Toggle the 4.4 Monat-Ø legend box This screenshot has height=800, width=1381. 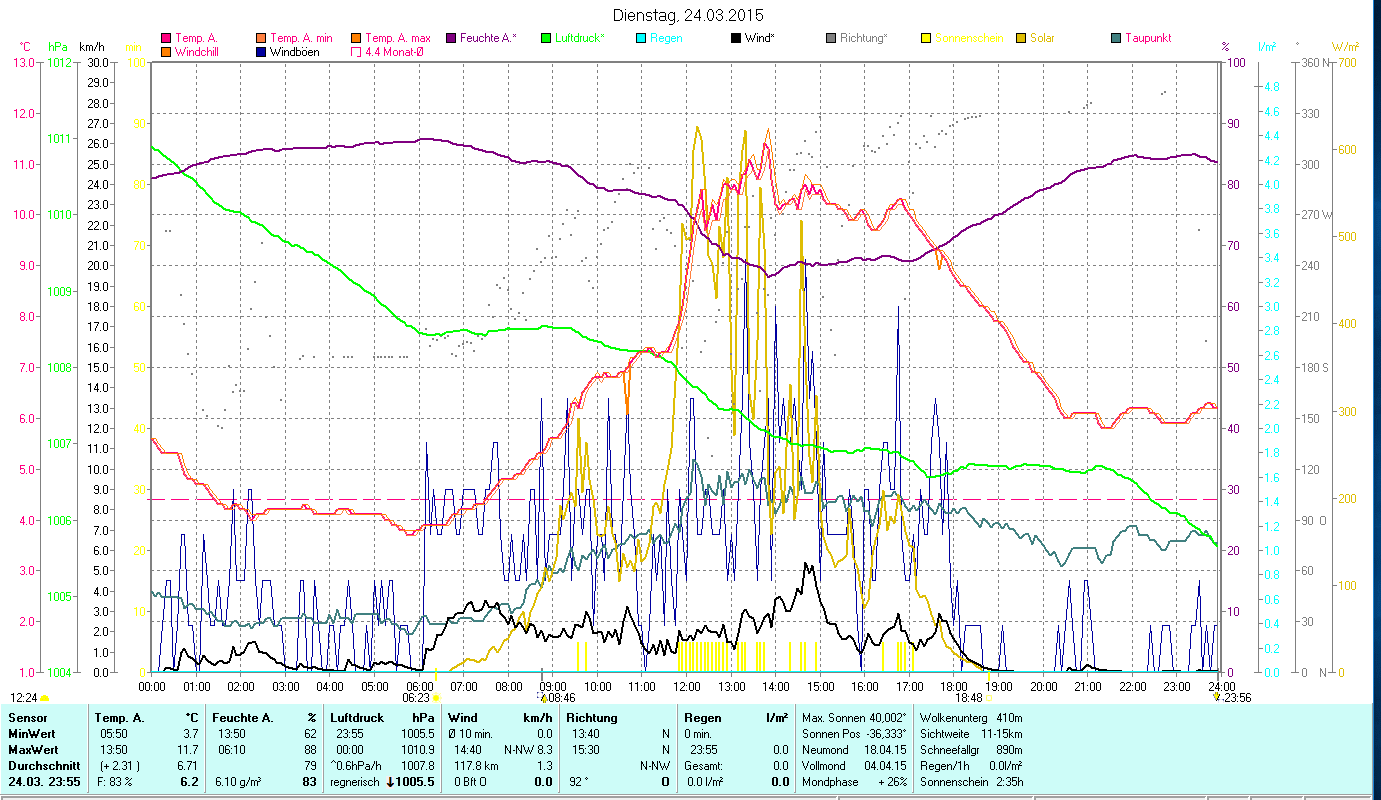pyautogui.click(x=355, y=52)
